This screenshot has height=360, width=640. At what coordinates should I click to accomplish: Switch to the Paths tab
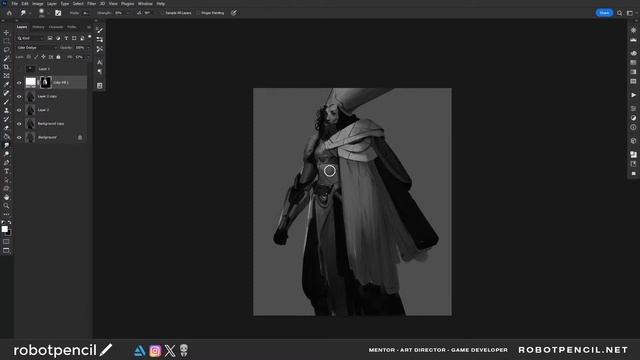click(x=72, y=27)
